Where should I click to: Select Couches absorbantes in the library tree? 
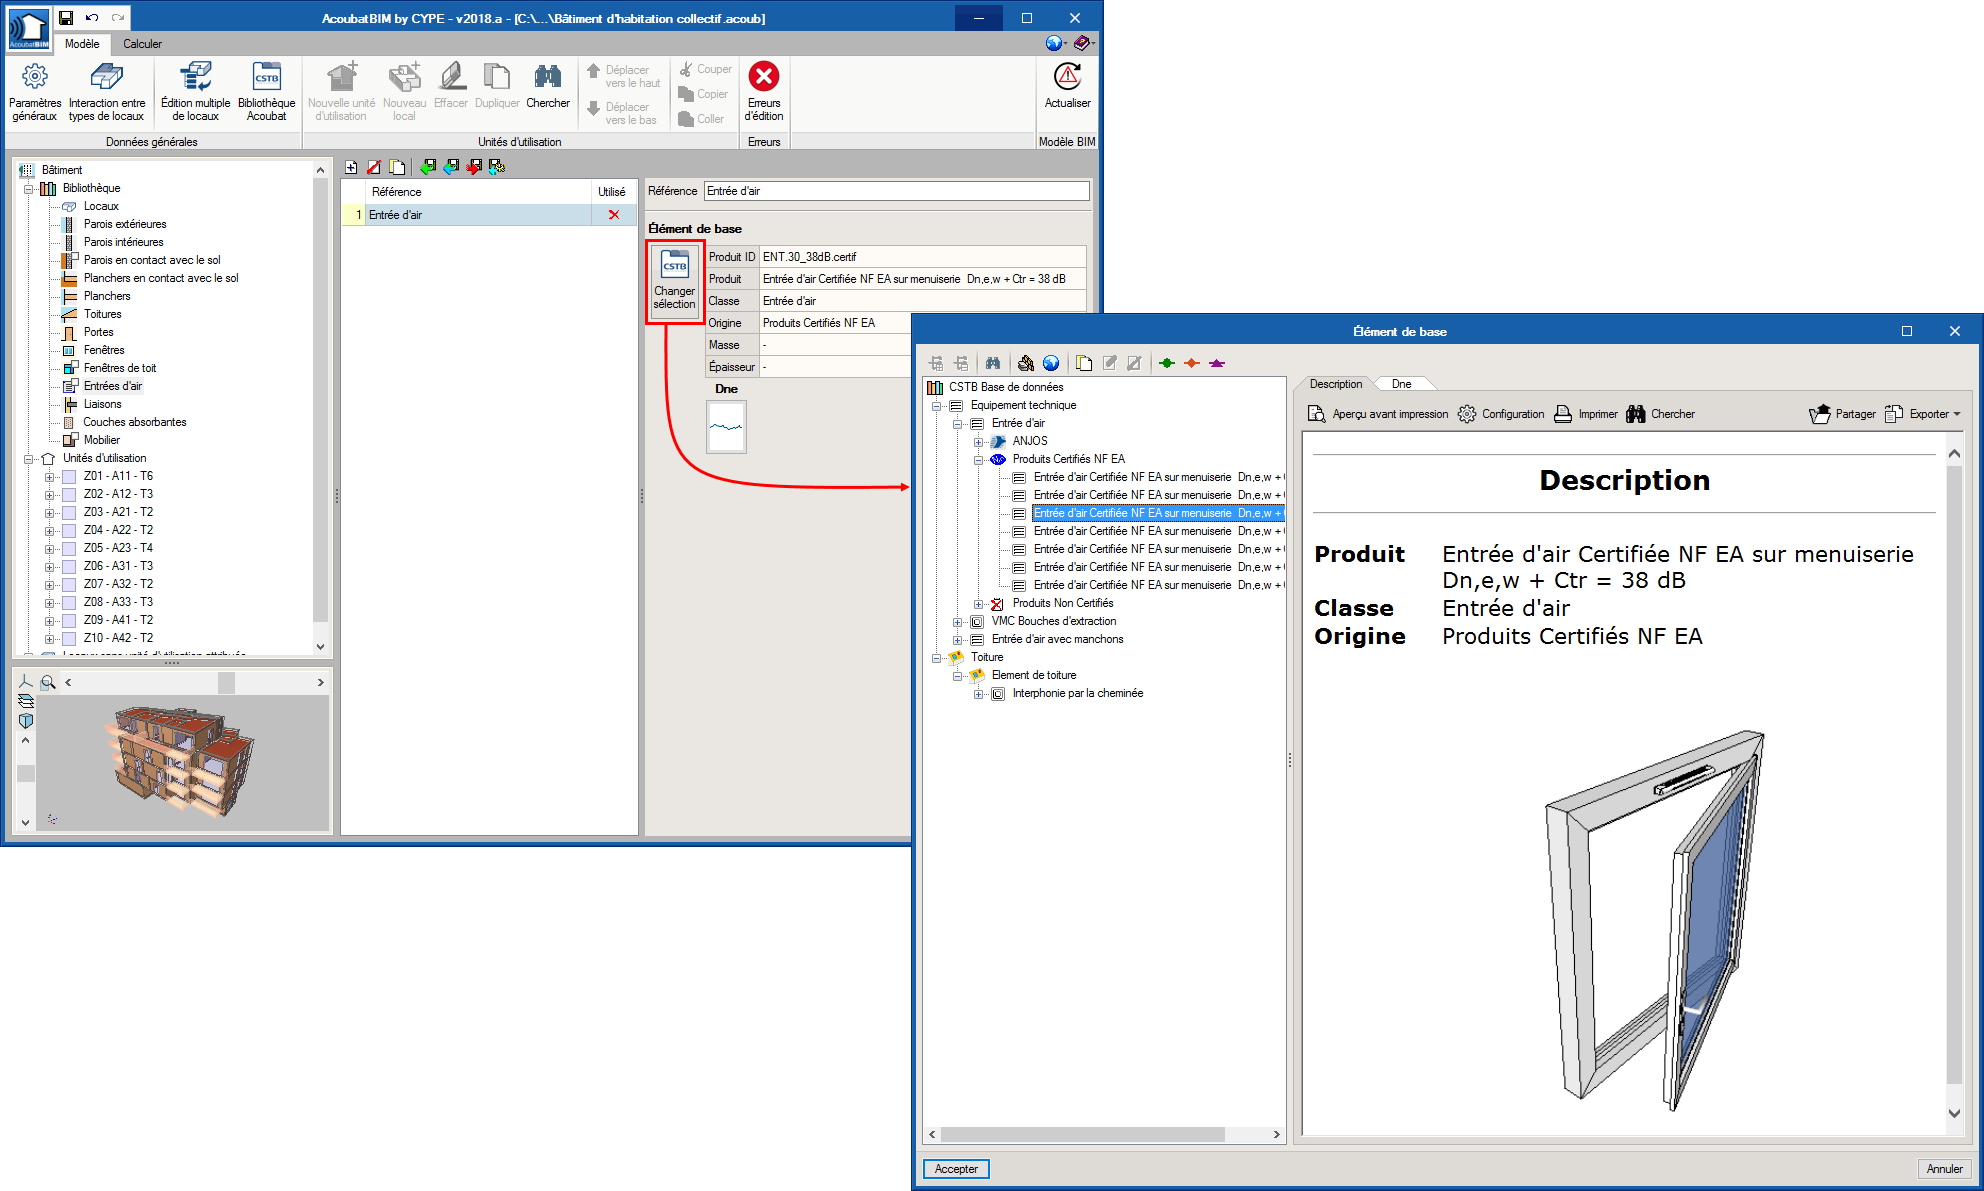coord(135,422)
